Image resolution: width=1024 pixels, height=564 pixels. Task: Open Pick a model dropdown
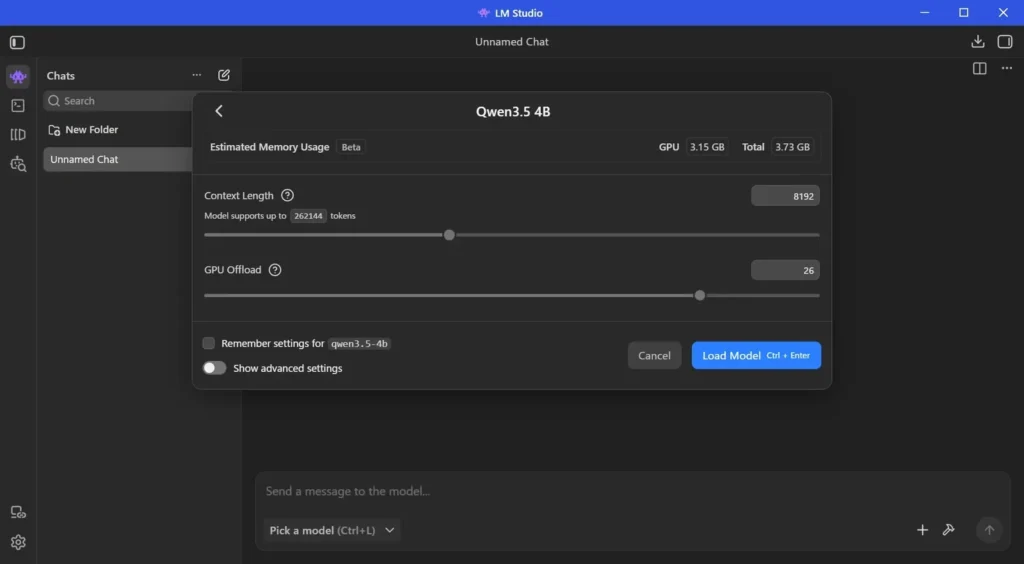[x=332, y=530]
